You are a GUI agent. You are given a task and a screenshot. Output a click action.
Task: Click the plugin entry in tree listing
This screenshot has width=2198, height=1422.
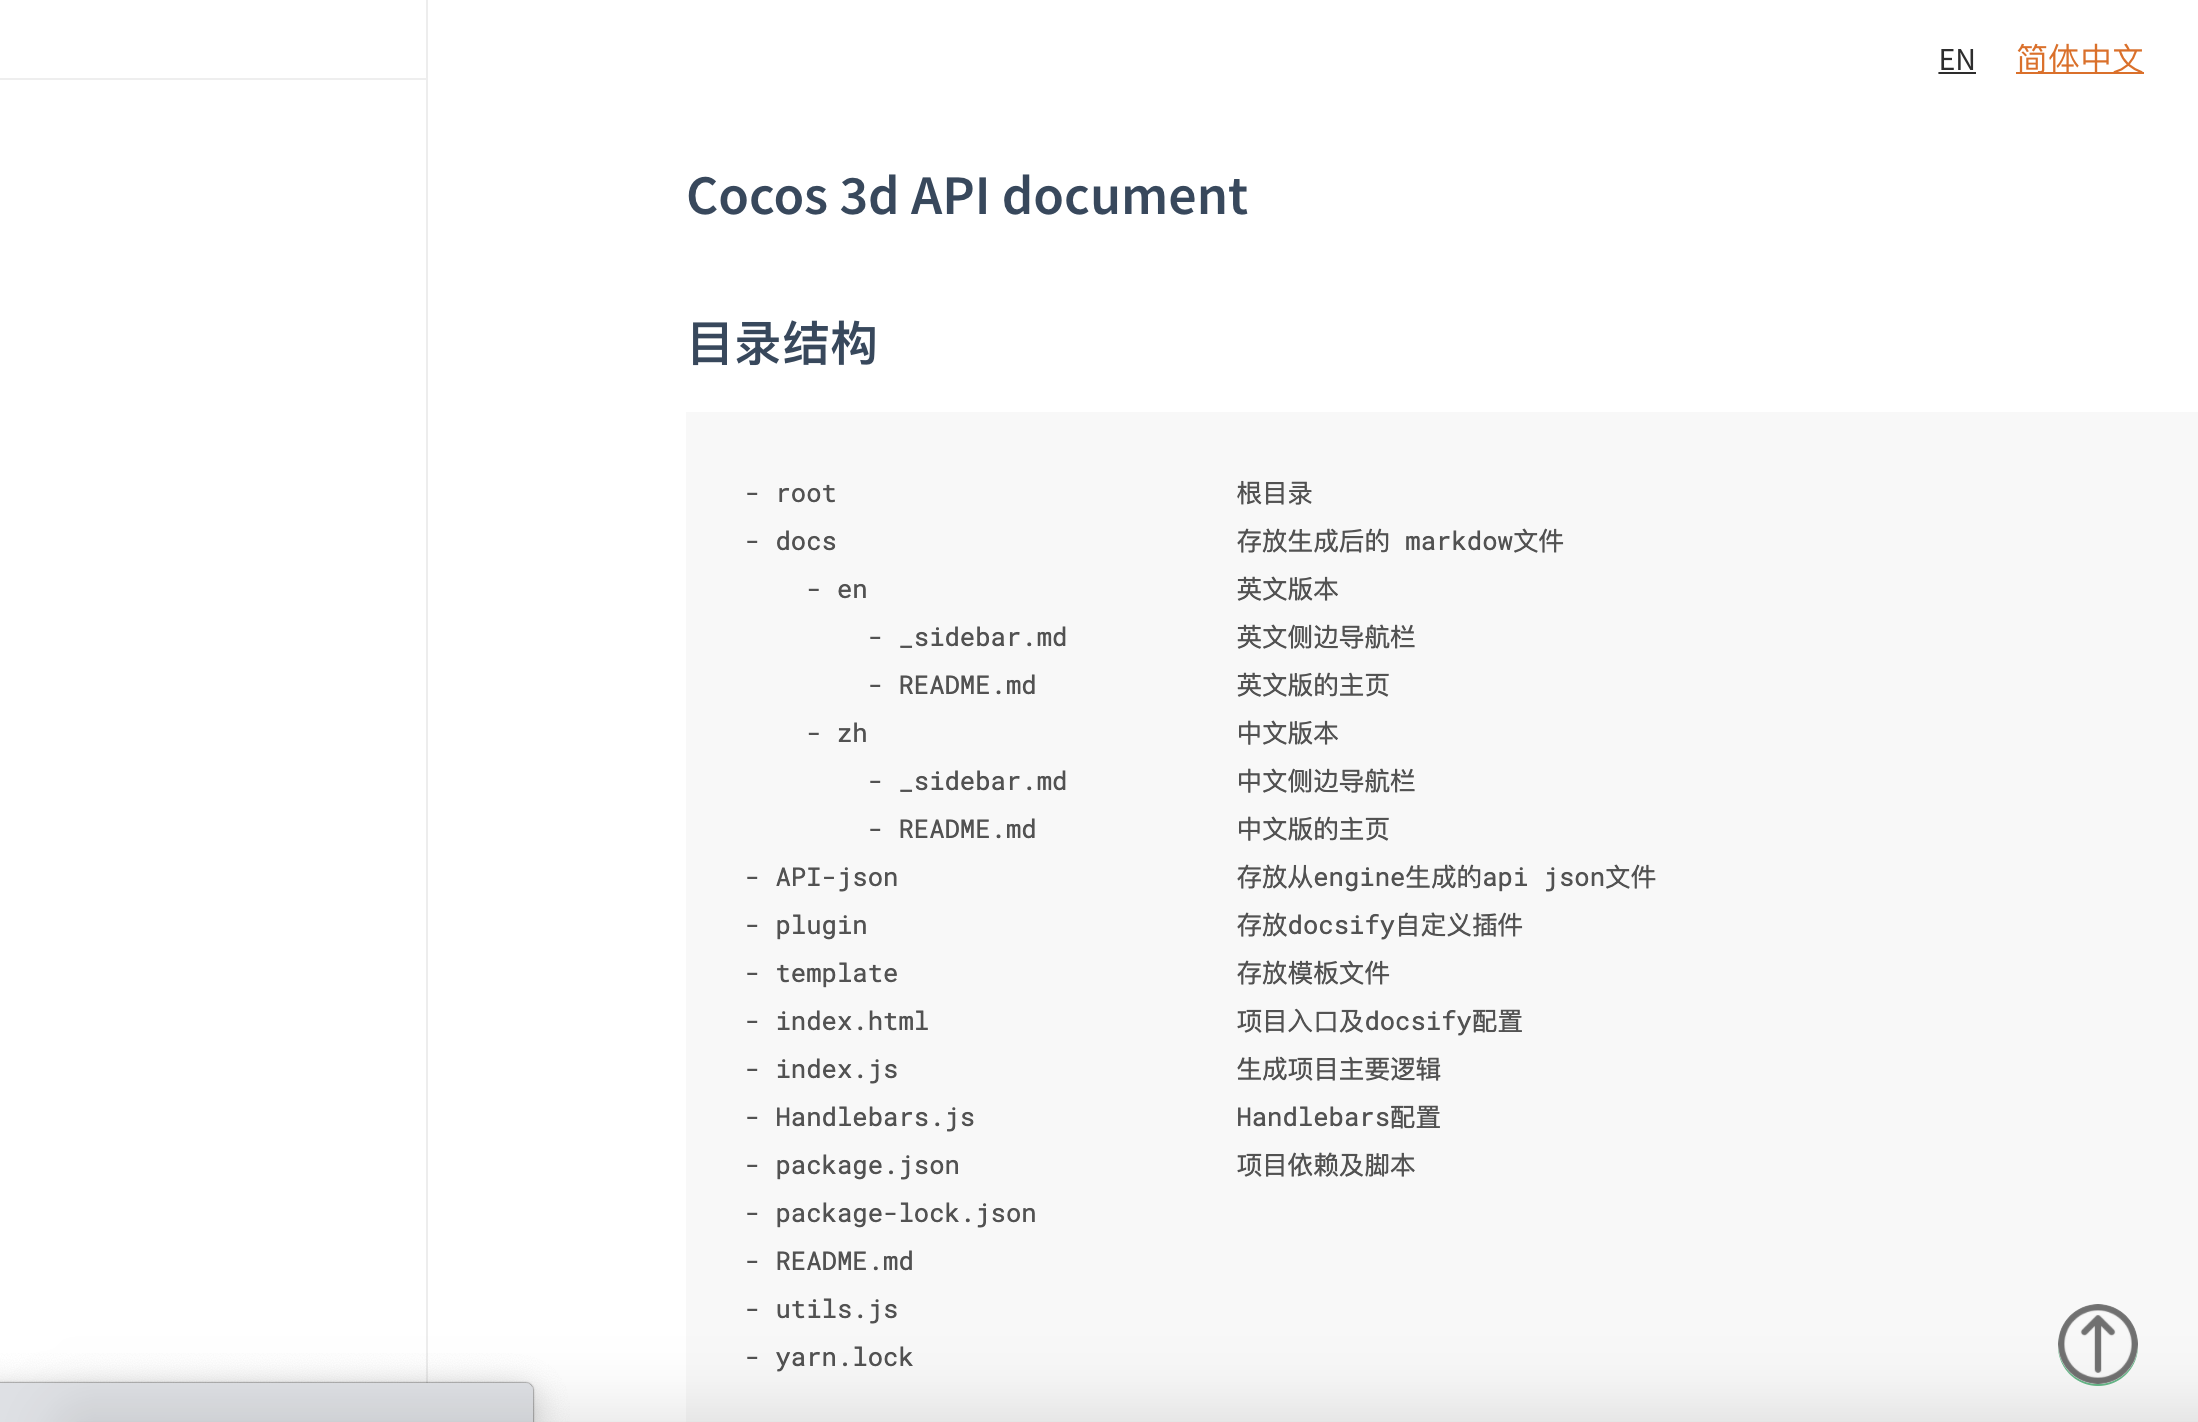pos(820,925)
